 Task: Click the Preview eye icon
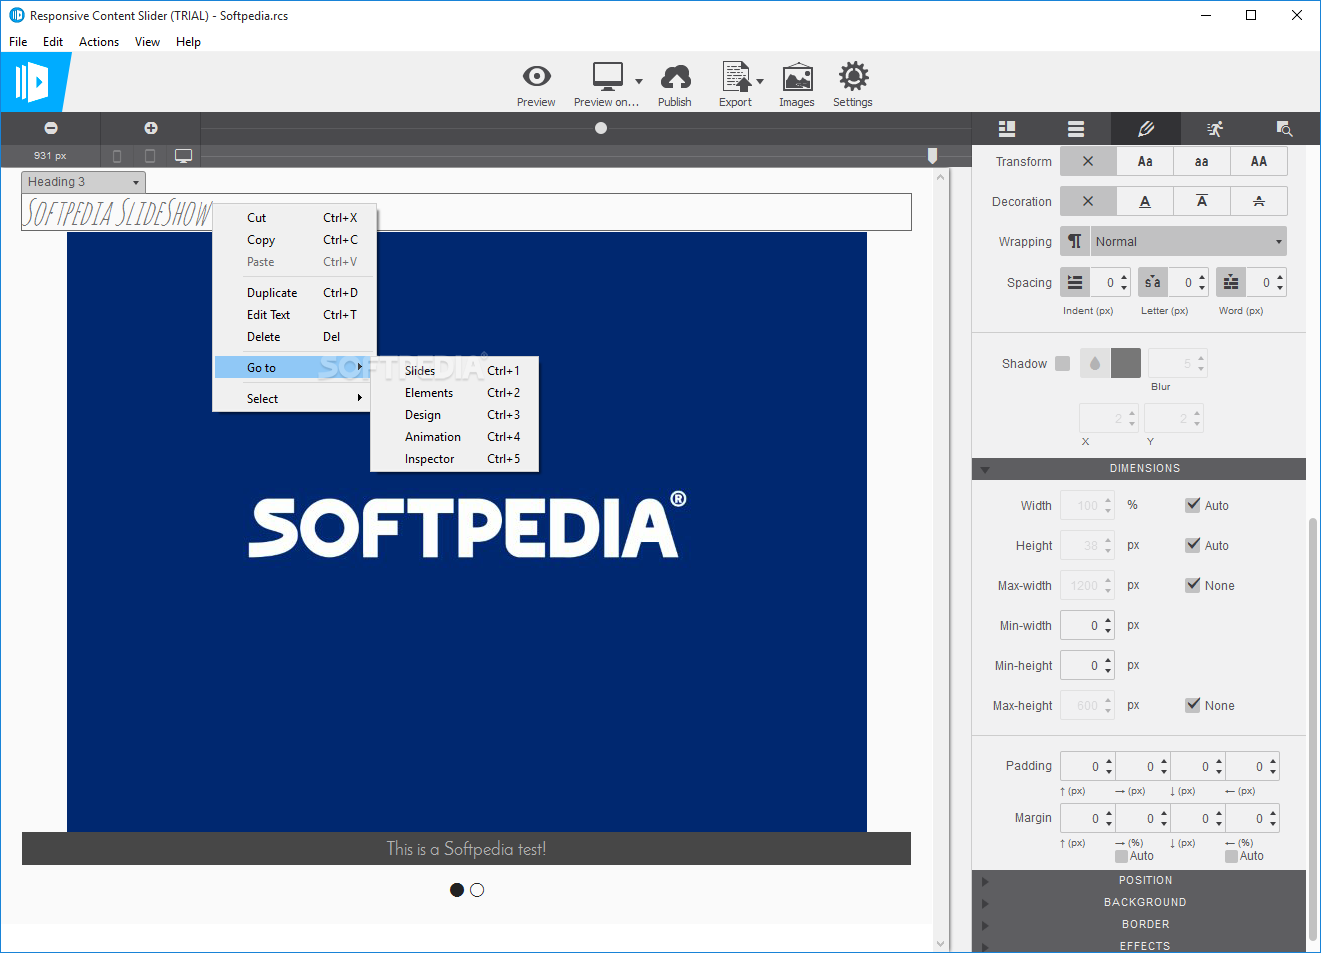536,77
